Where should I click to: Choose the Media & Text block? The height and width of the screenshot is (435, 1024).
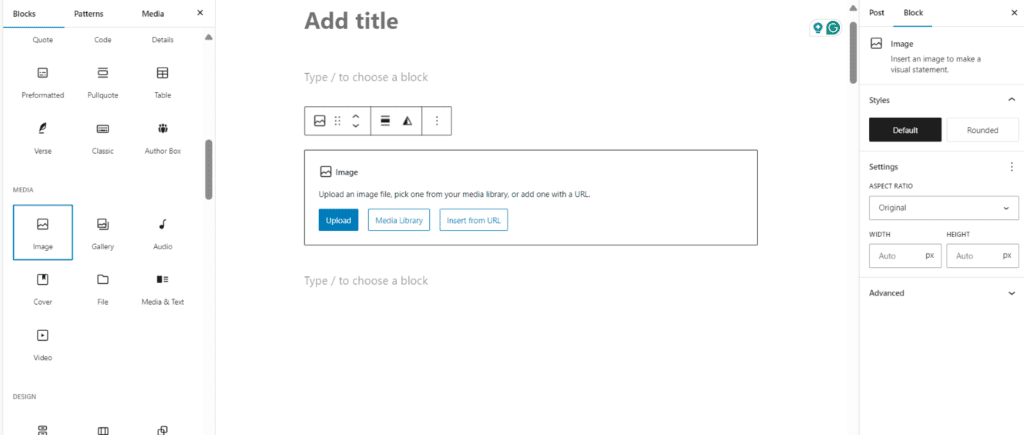163,288
